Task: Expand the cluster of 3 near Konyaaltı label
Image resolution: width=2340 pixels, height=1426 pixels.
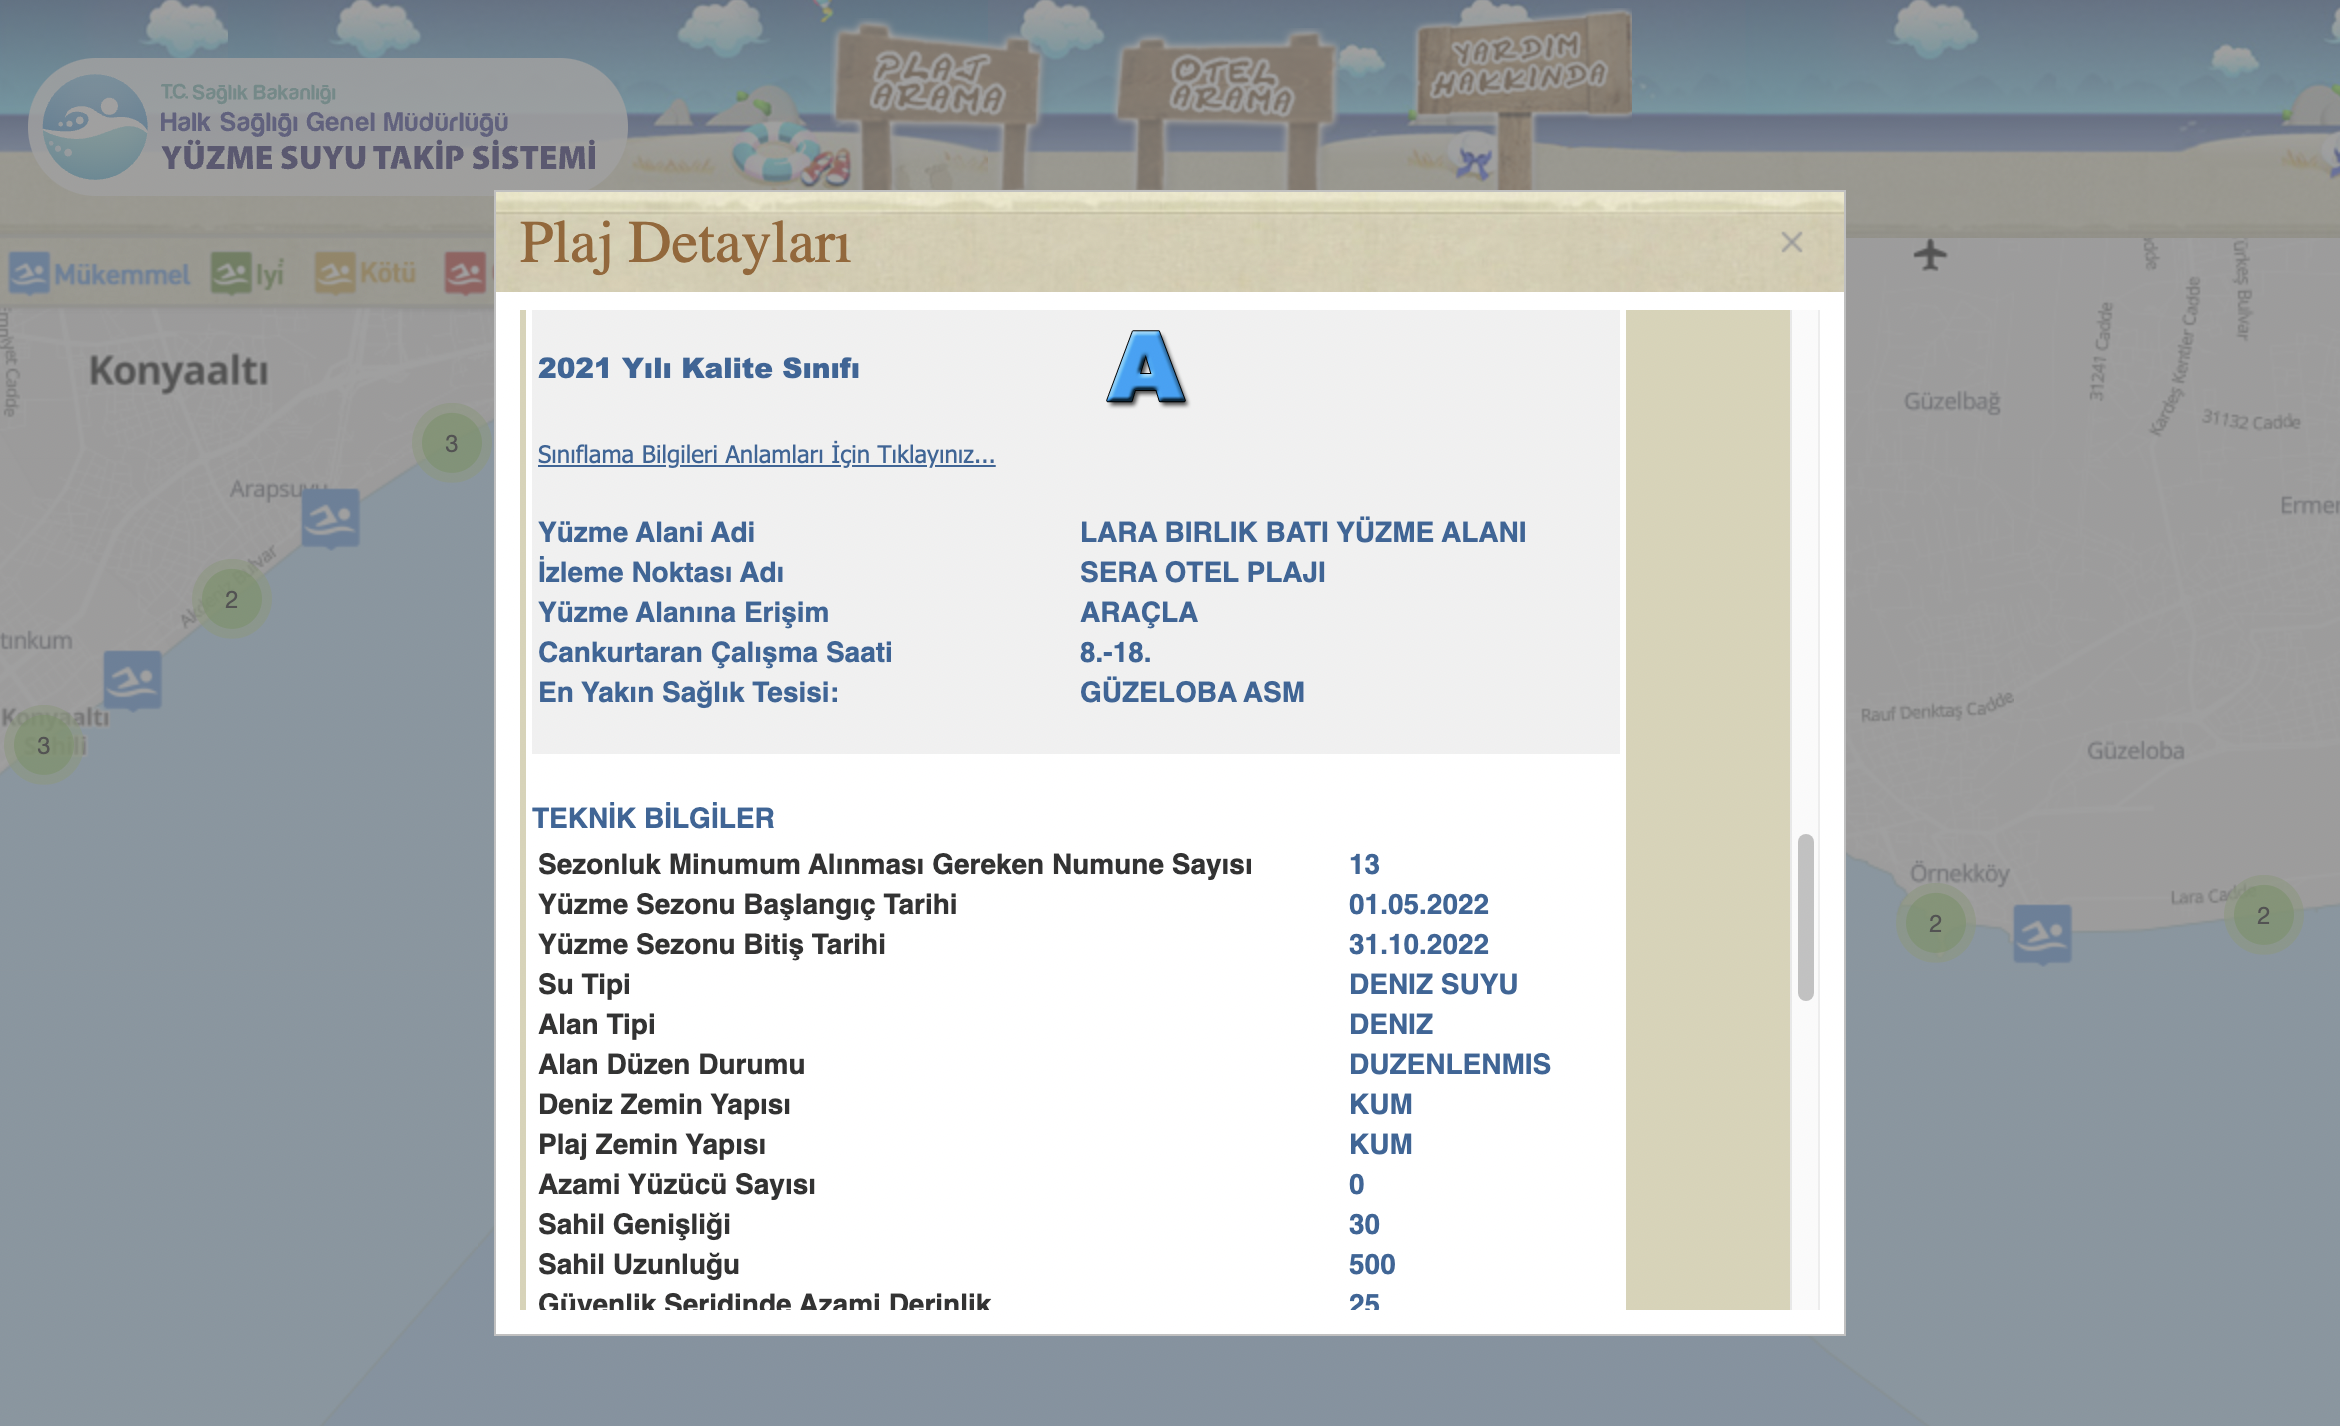Action: (x=451, y=443)
